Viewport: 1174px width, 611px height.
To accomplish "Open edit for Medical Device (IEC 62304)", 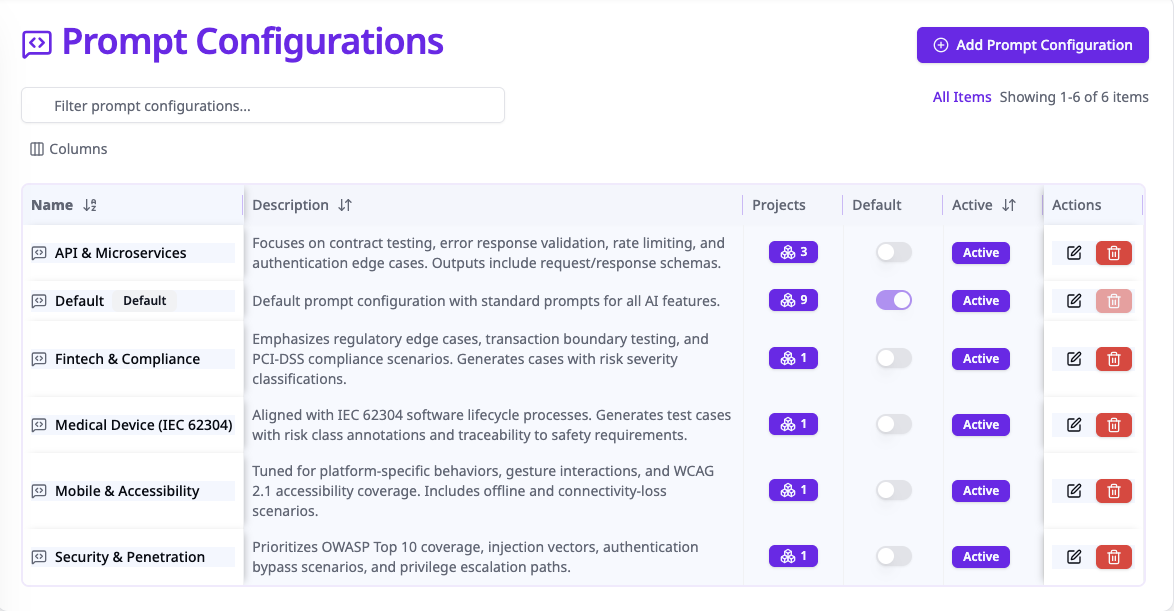I will 1074,425.
